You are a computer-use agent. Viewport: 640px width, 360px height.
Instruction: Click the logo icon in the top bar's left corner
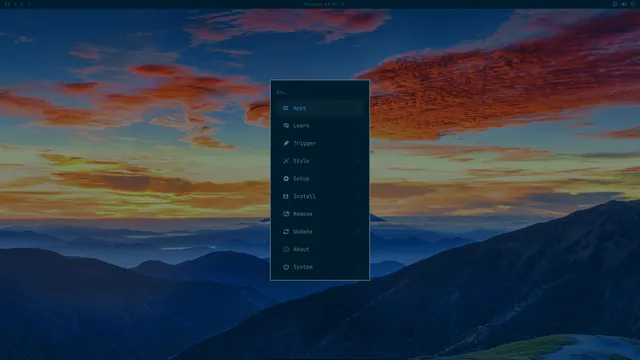click(7, 4)
